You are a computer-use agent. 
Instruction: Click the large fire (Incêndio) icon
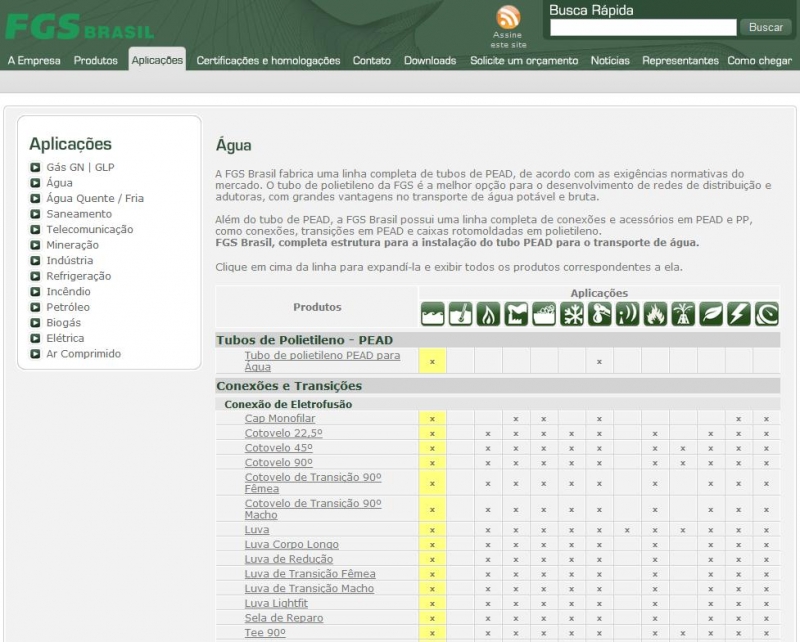click(655, 313)
